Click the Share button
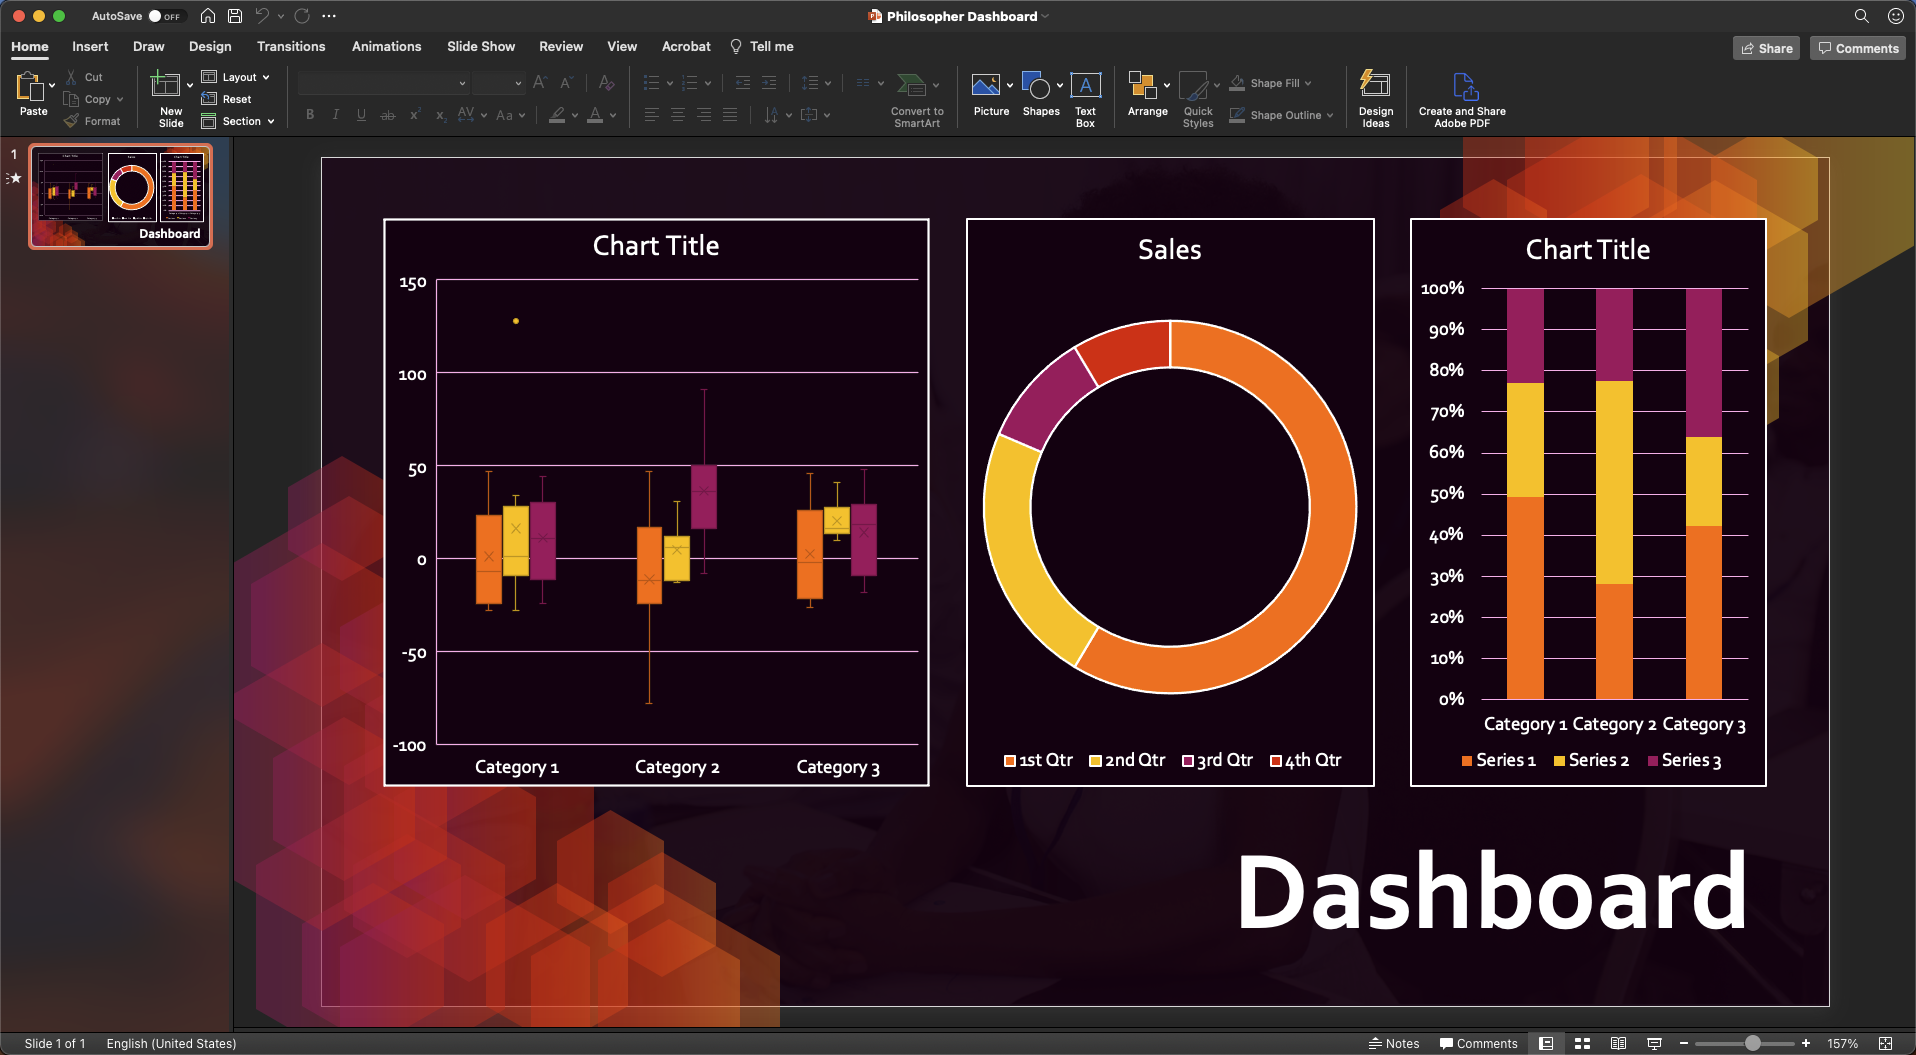The height and width of the screenshot is (1055, 1916). point(1766,47)
